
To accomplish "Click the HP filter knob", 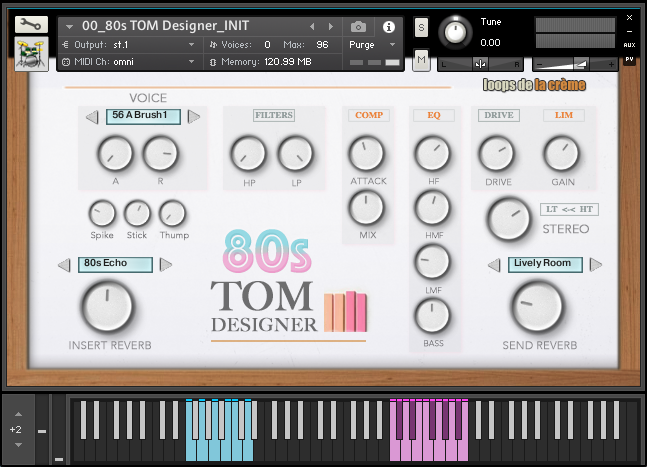I will tap(248, 154).
